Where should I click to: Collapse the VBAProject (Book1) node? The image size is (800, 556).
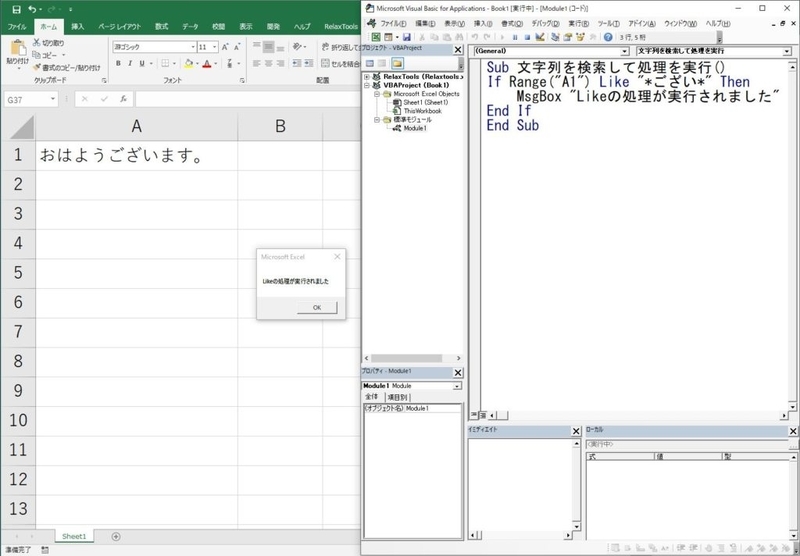coord(367,85)
